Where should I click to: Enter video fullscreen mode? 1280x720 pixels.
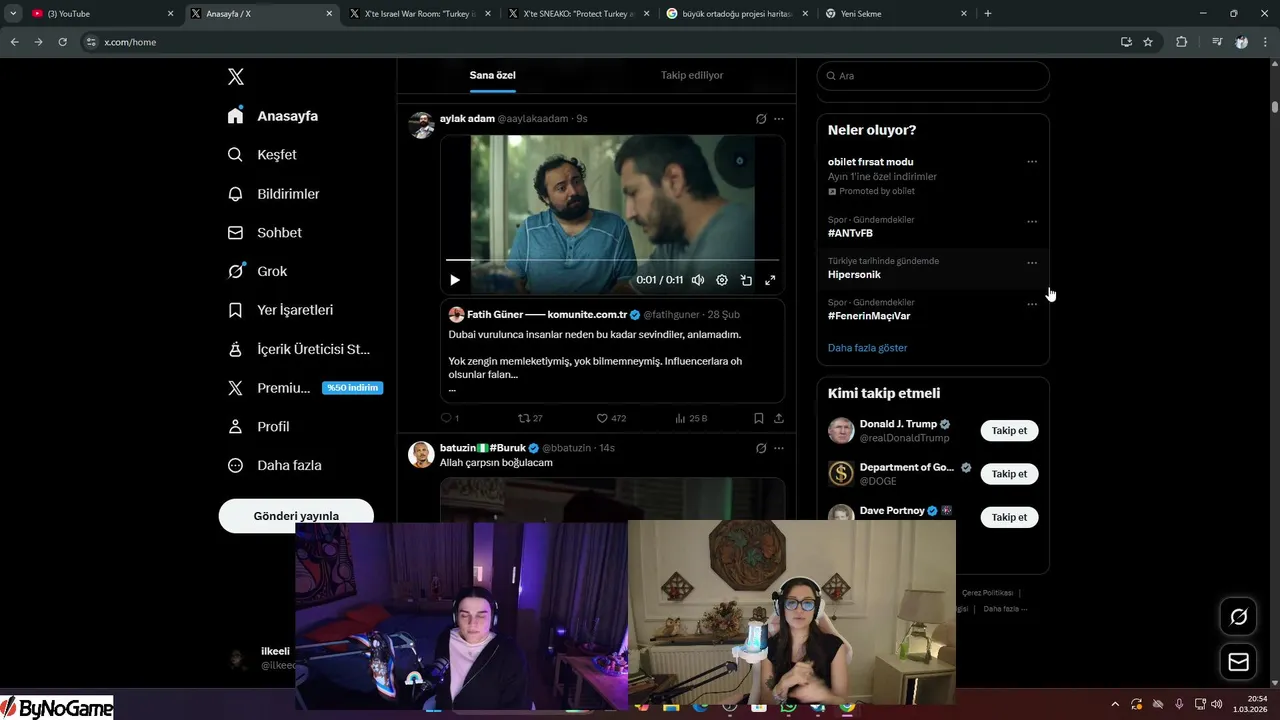click(770, 281)
